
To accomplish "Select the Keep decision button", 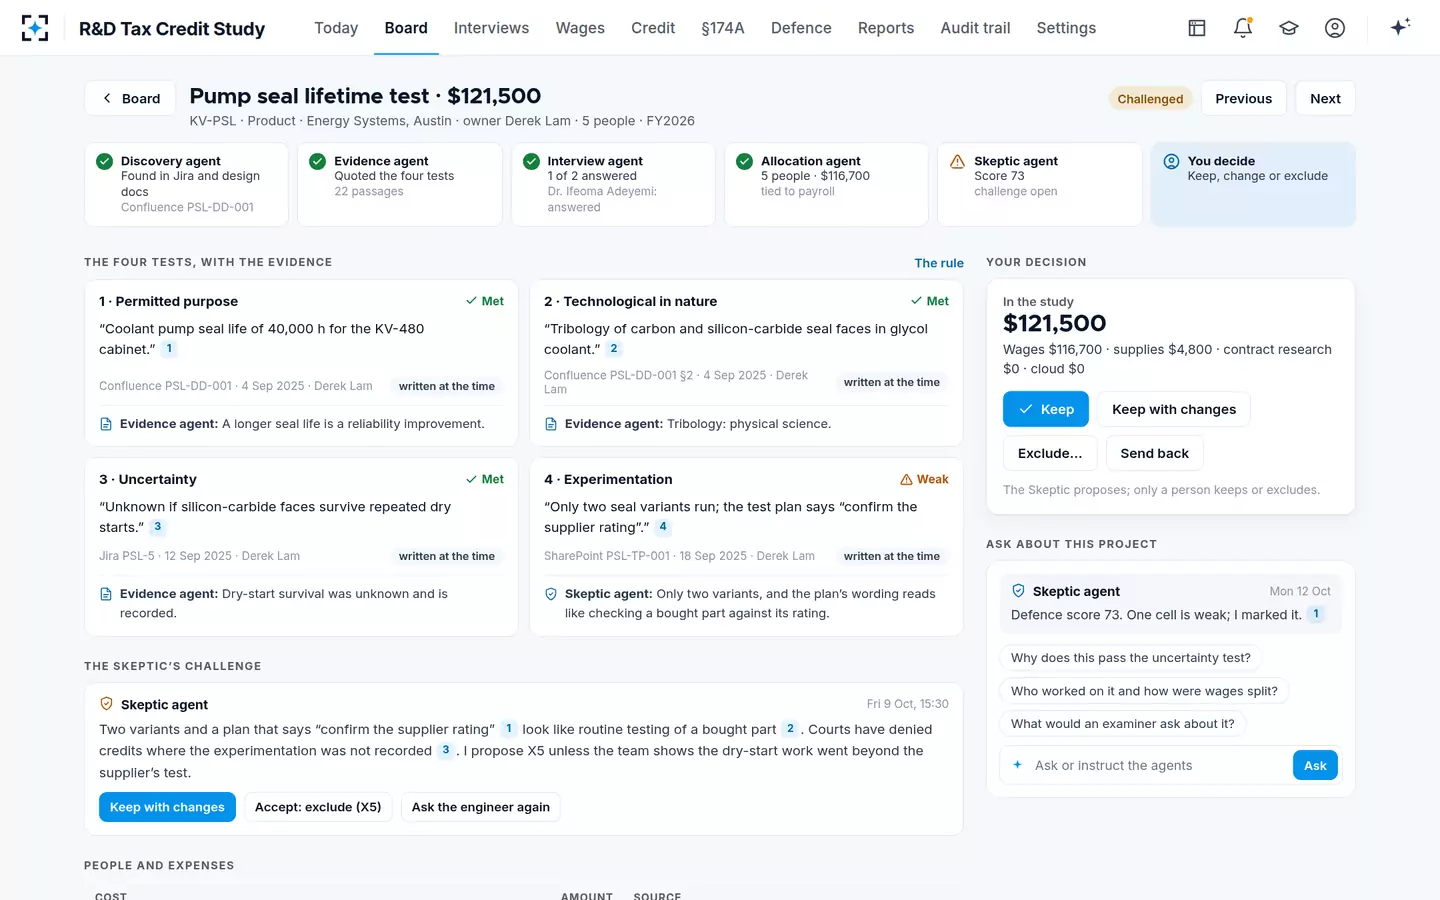I will [x=1046, y=409].
